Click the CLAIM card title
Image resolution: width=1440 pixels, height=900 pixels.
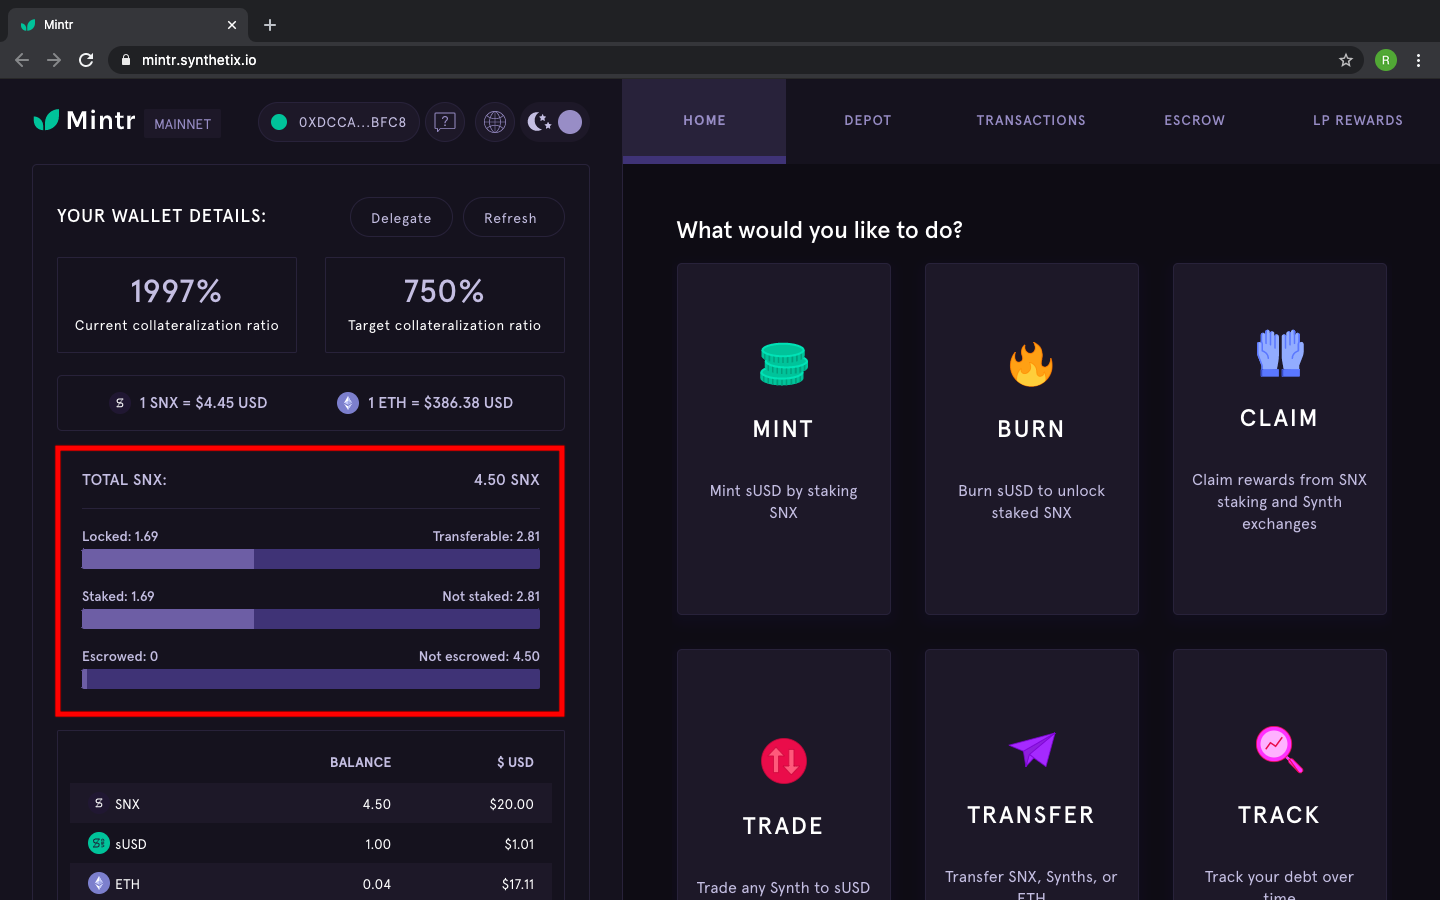click(1279, 418)
